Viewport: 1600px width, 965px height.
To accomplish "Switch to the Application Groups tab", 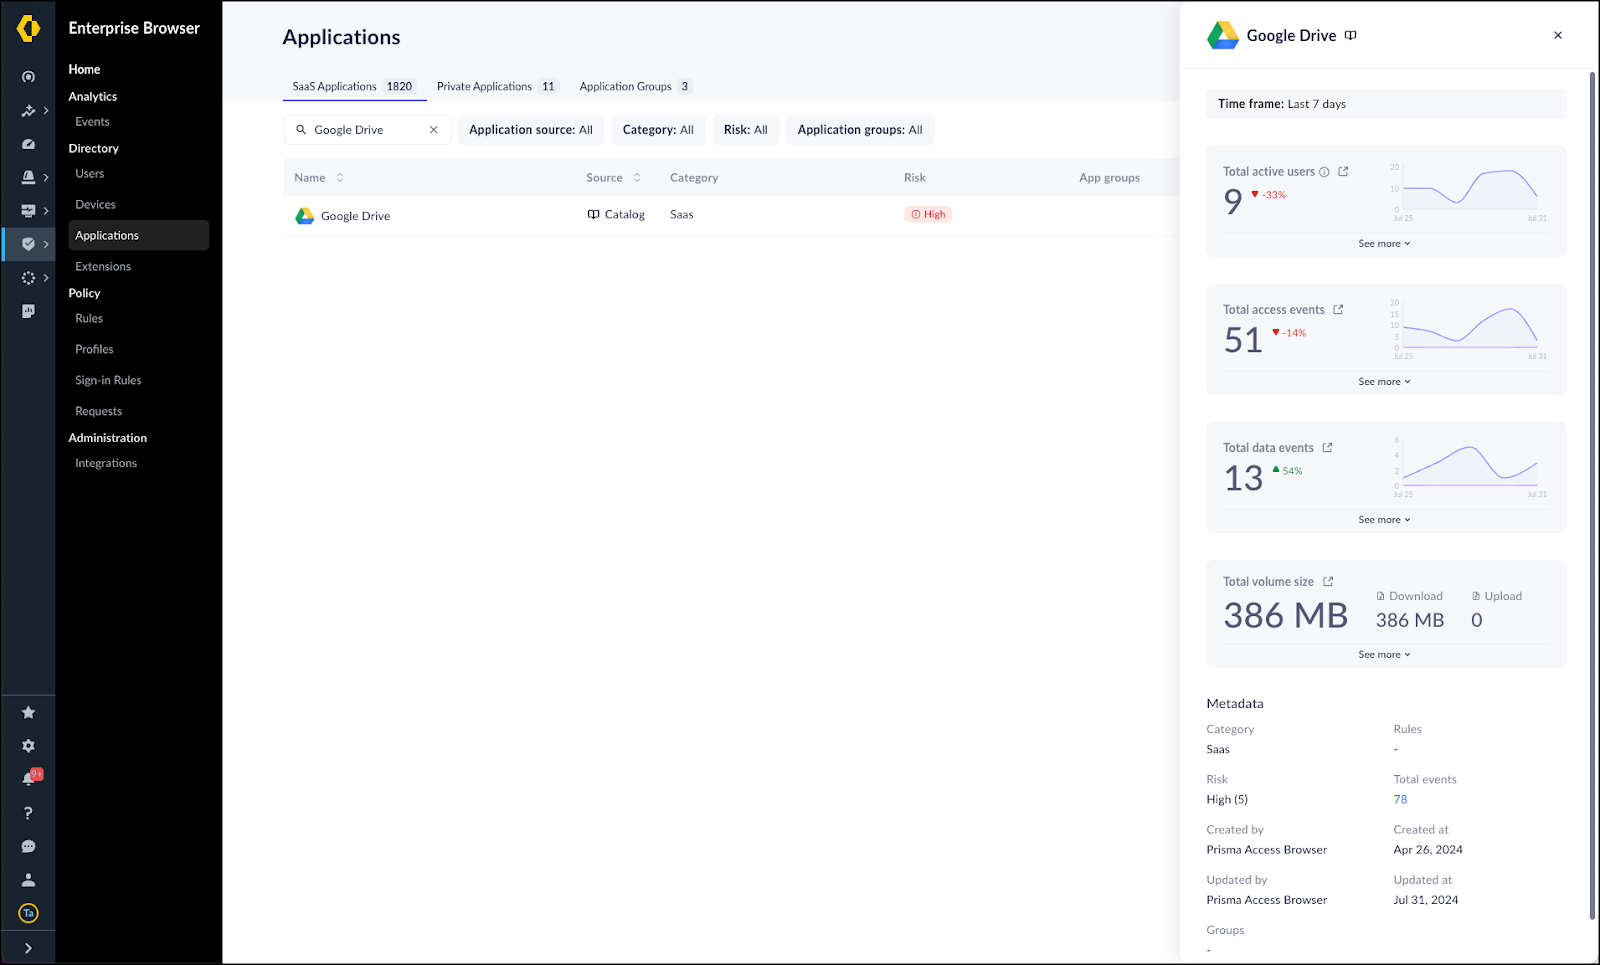I will (634, 87).
